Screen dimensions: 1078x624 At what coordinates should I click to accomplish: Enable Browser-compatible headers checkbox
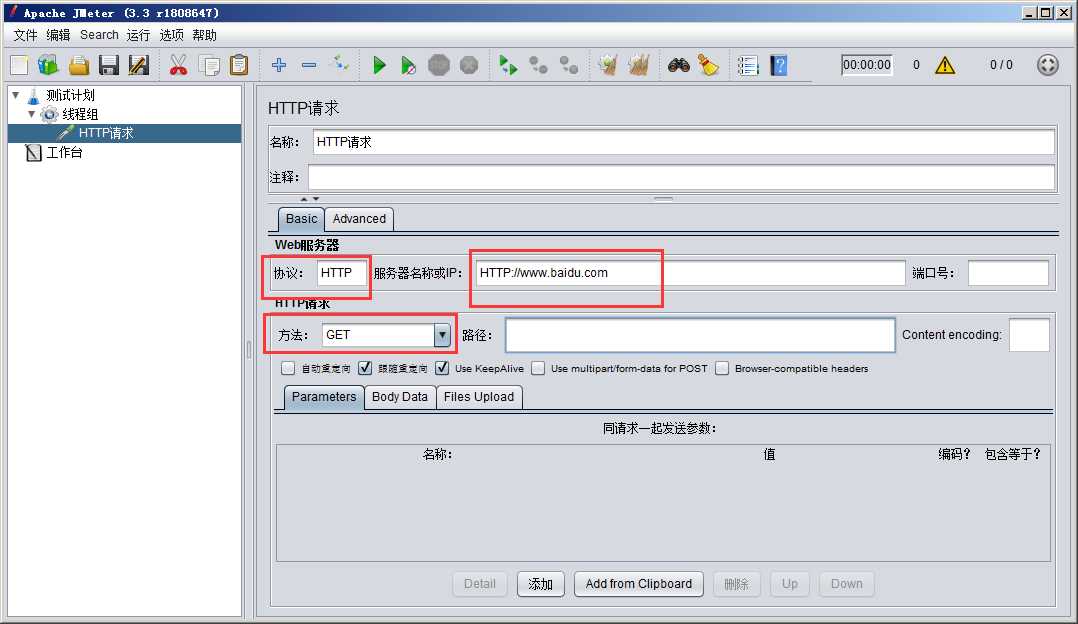coord(722,368)
